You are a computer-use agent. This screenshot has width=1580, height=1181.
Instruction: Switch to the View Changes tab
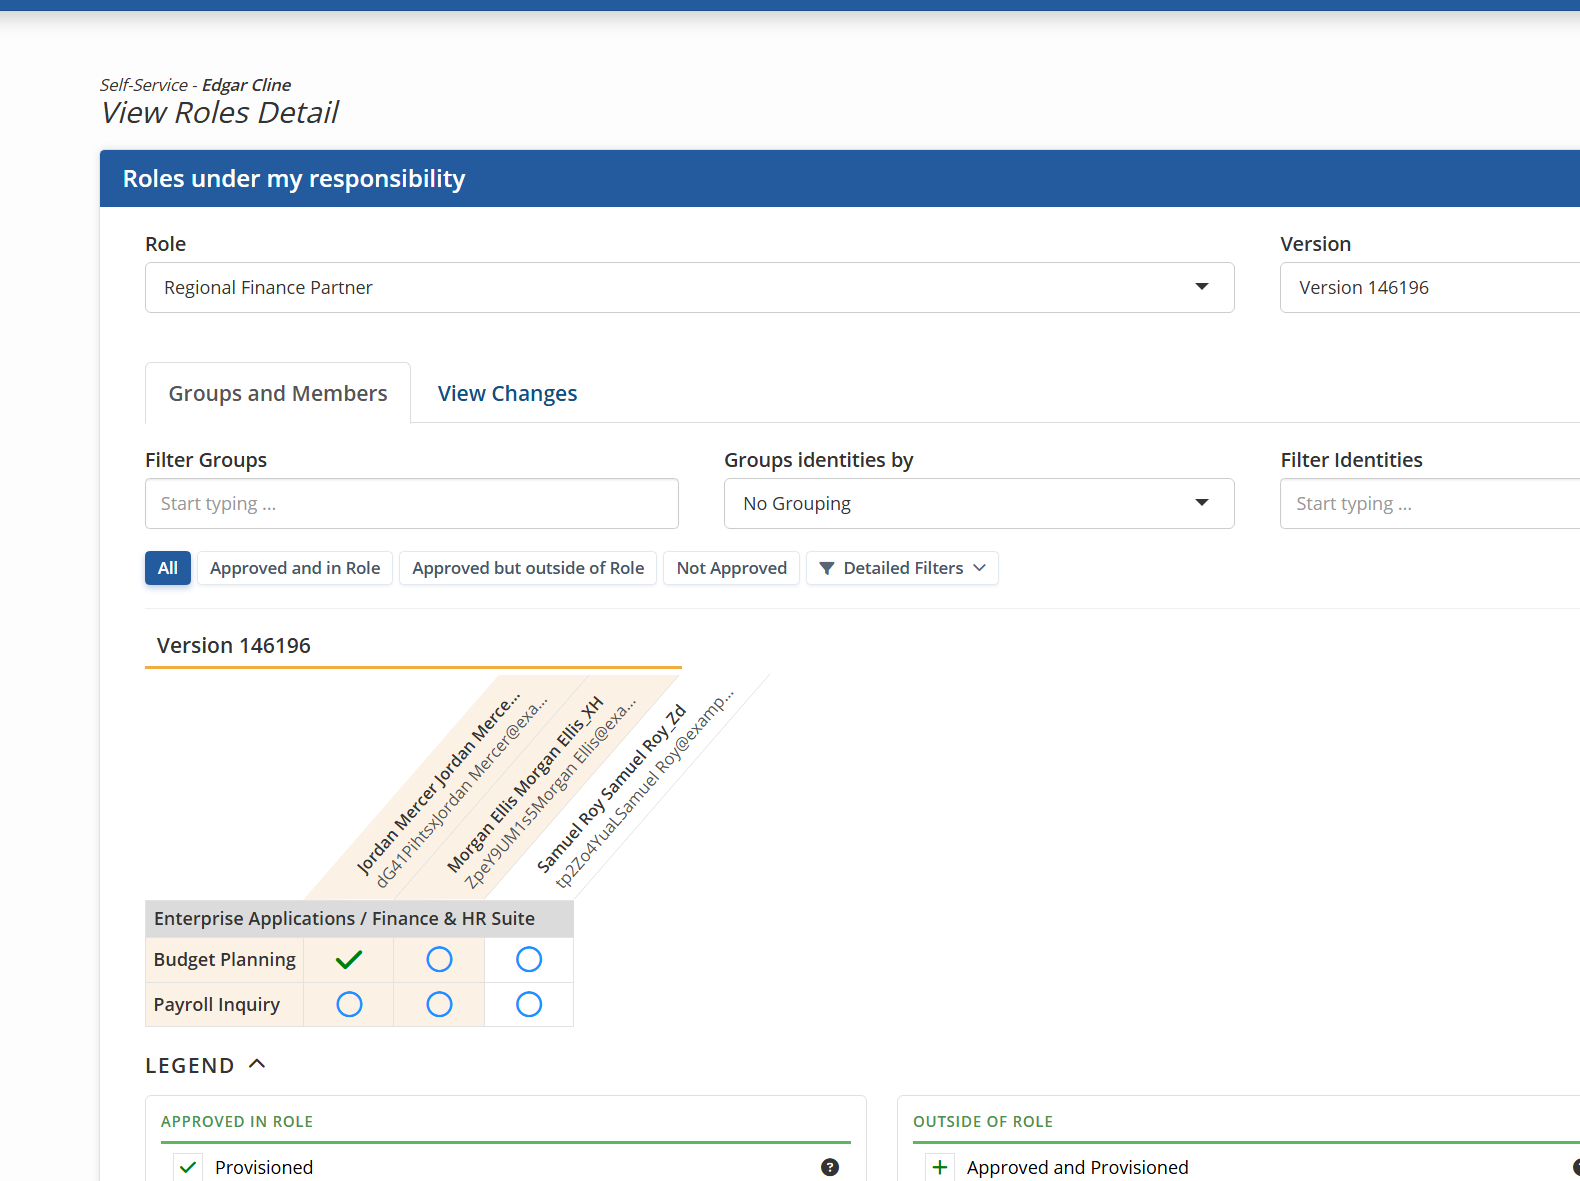click(507, 394)
